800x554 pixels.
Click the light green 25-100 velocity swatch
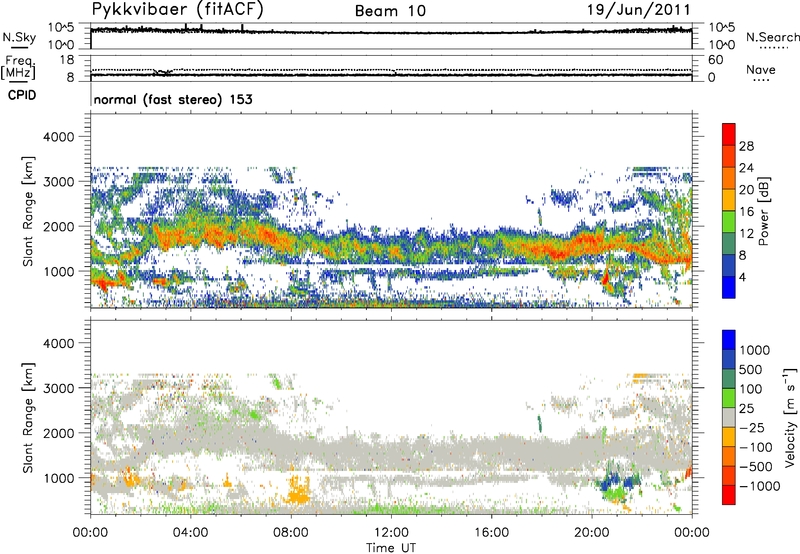coord(729,398)
